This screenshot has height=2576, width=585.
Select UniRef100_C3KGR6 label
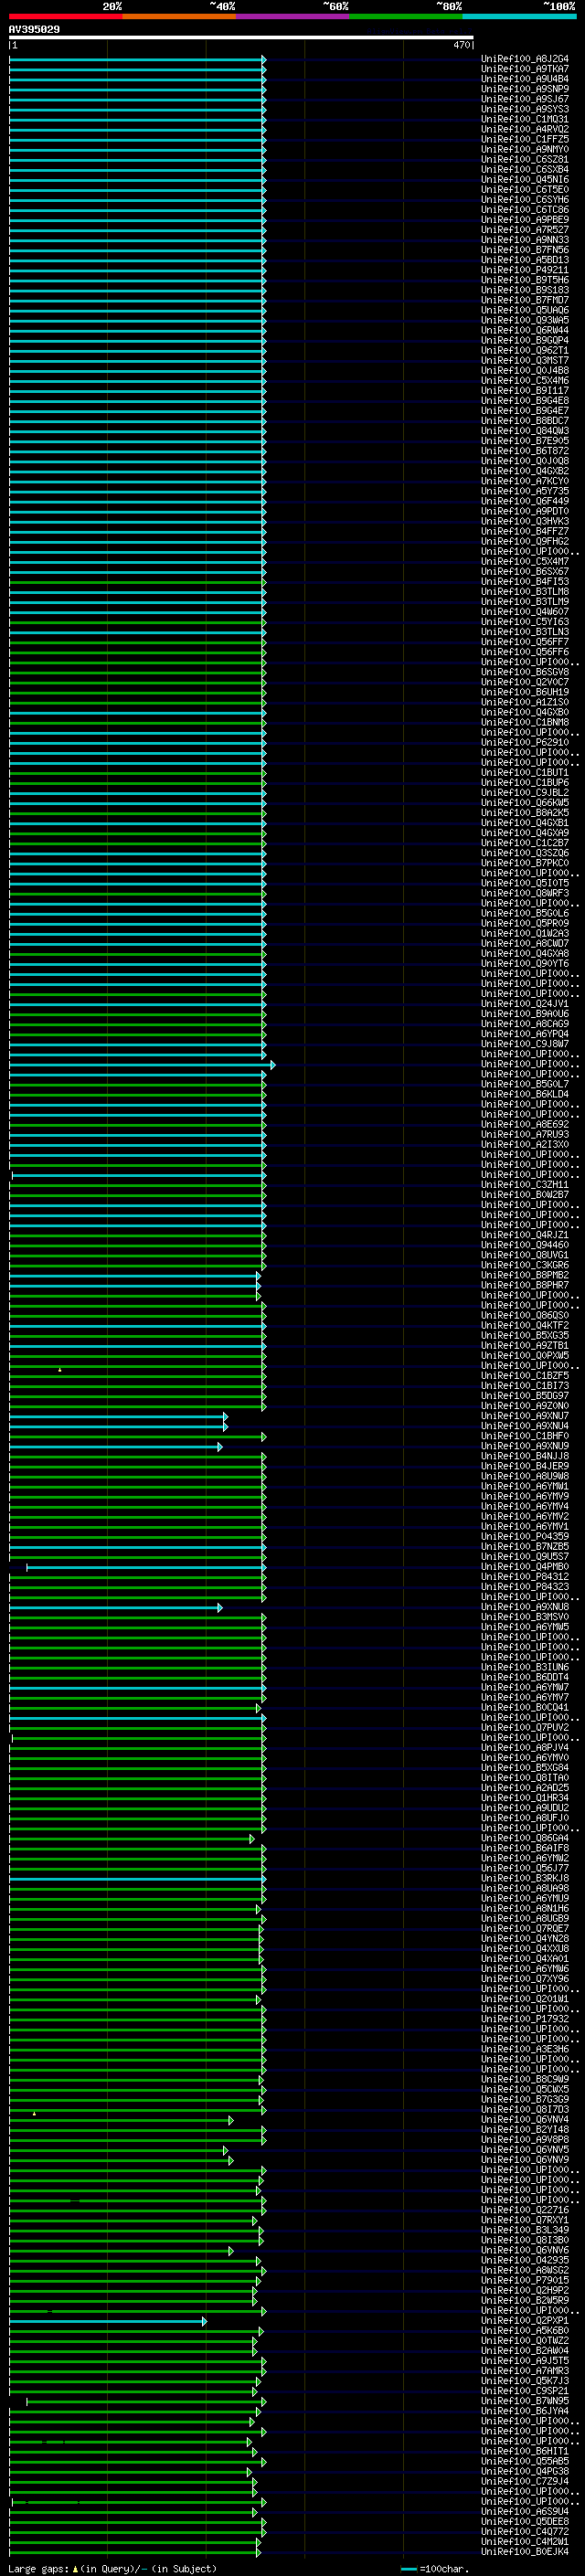click(x=525, y=1265)
